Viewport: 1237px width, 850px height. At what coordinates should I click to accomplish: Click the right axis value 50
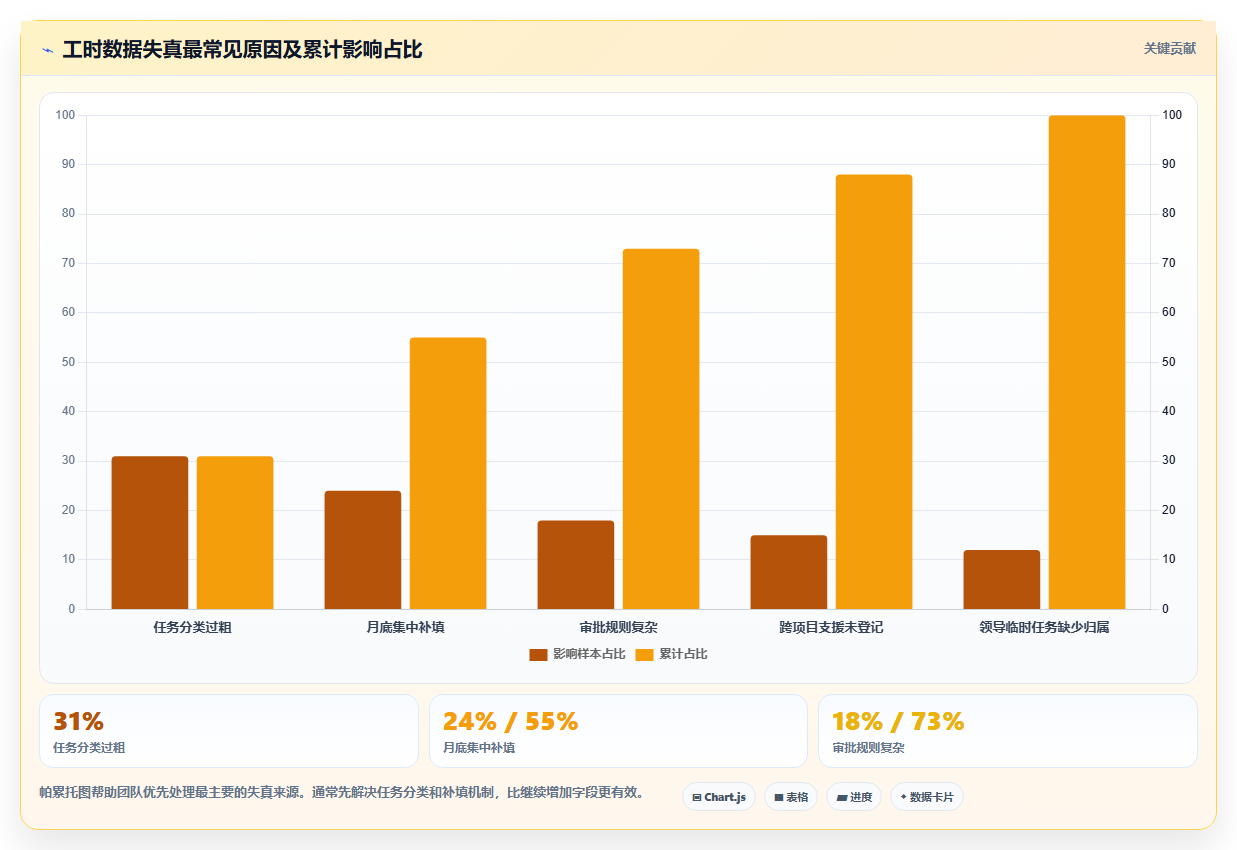1169,362
